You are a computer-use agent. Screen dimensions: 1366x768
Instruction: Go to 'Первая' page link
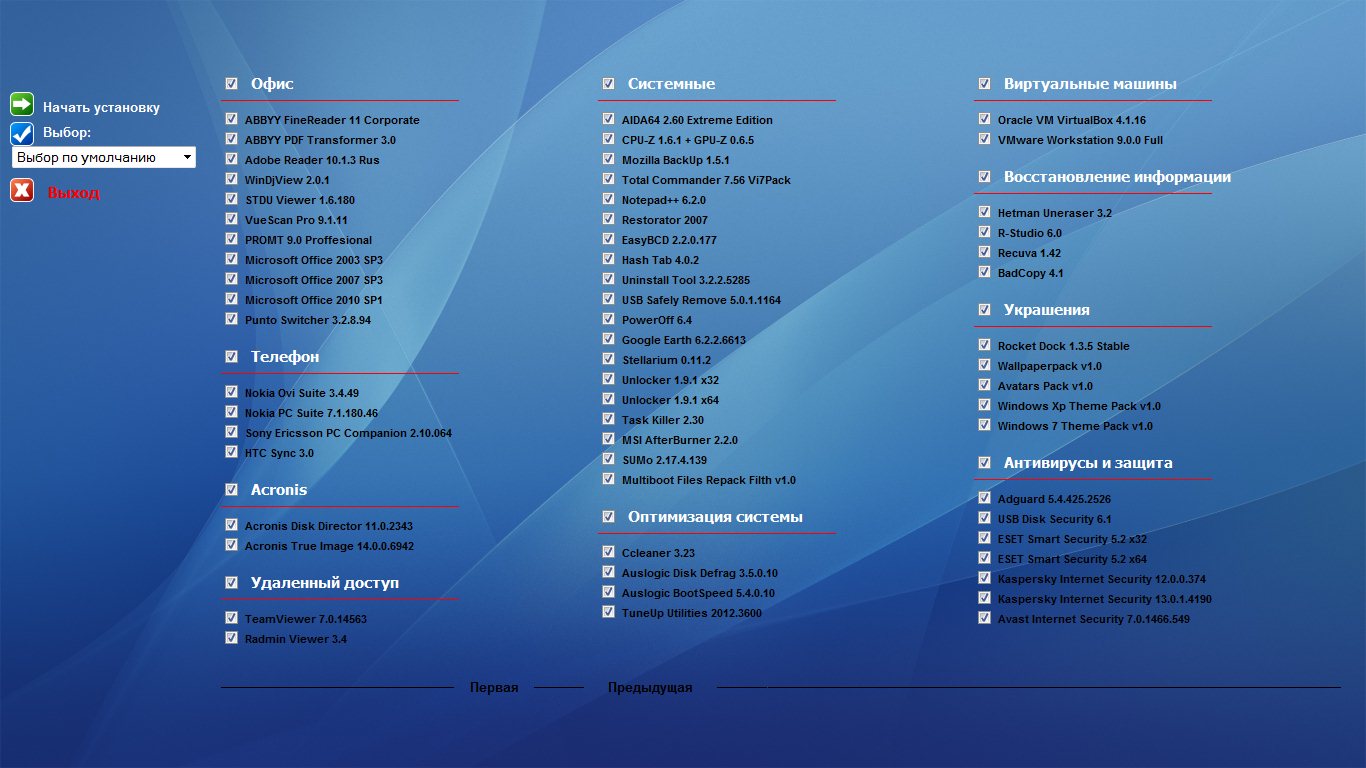click(x=494, y=688)
